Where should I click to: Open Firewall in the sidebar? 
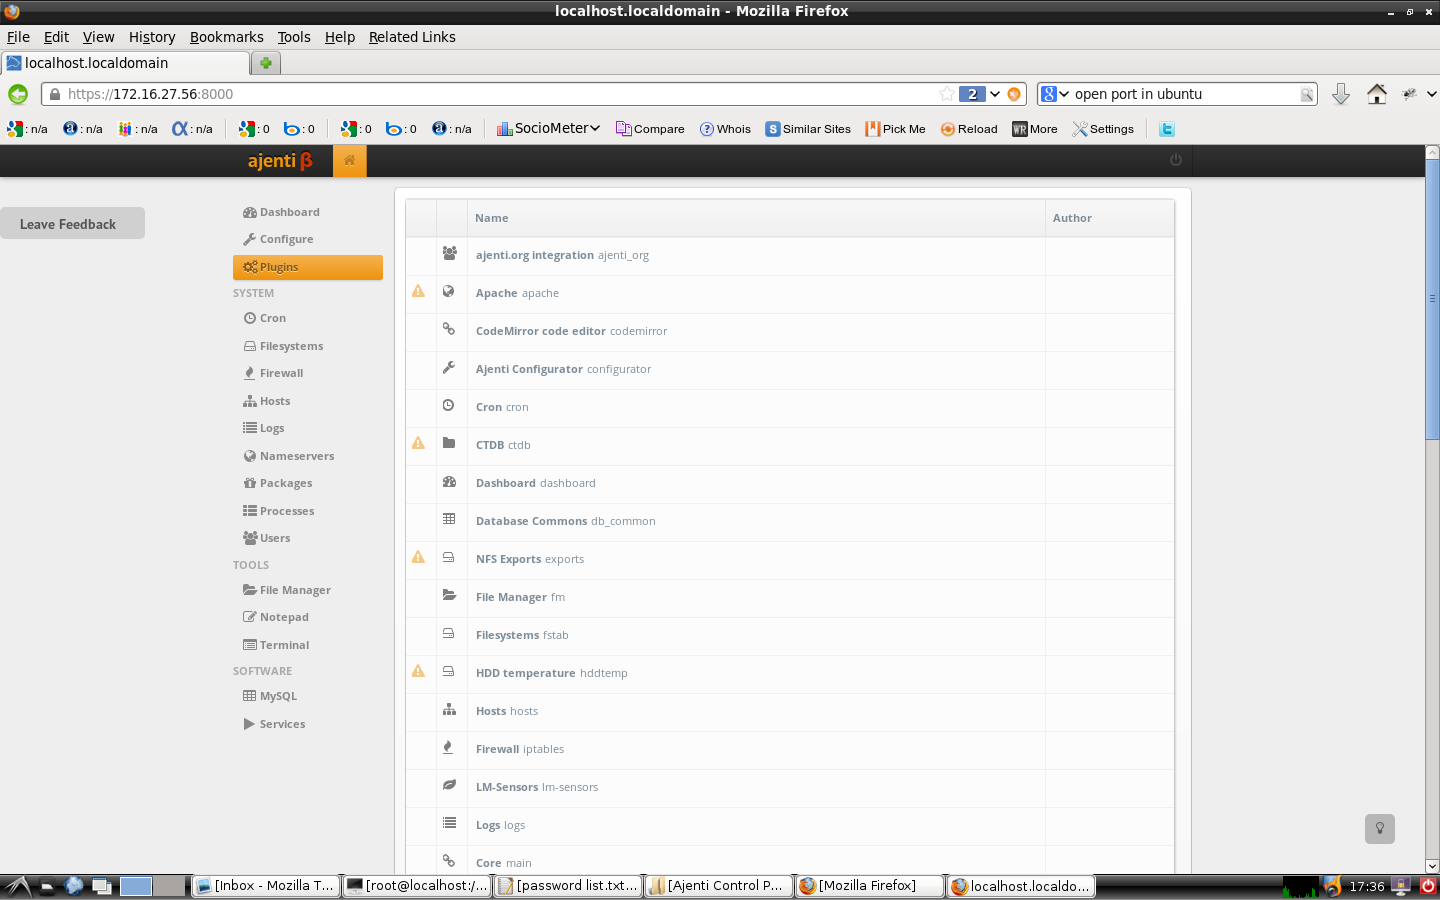tap(280, 373)
